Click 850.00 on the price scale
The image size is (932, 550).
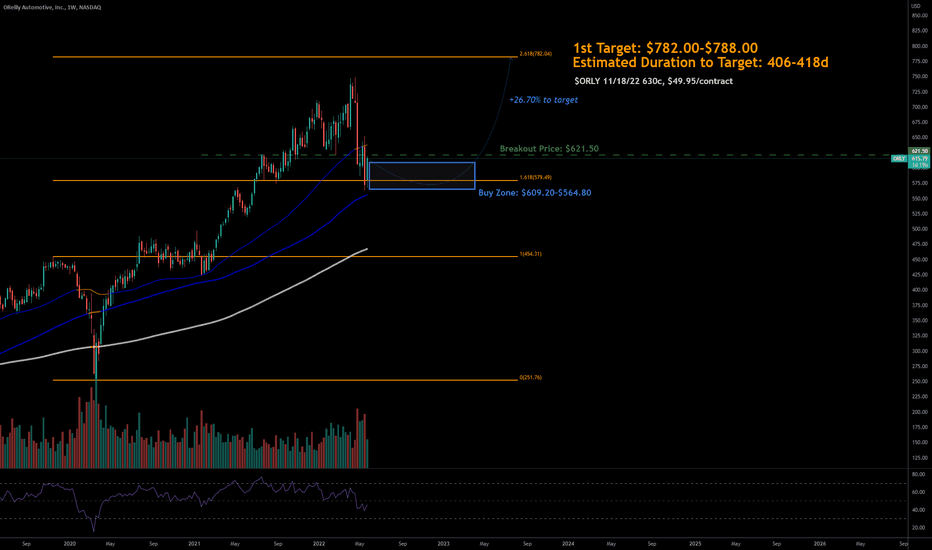tap(920, 15)
